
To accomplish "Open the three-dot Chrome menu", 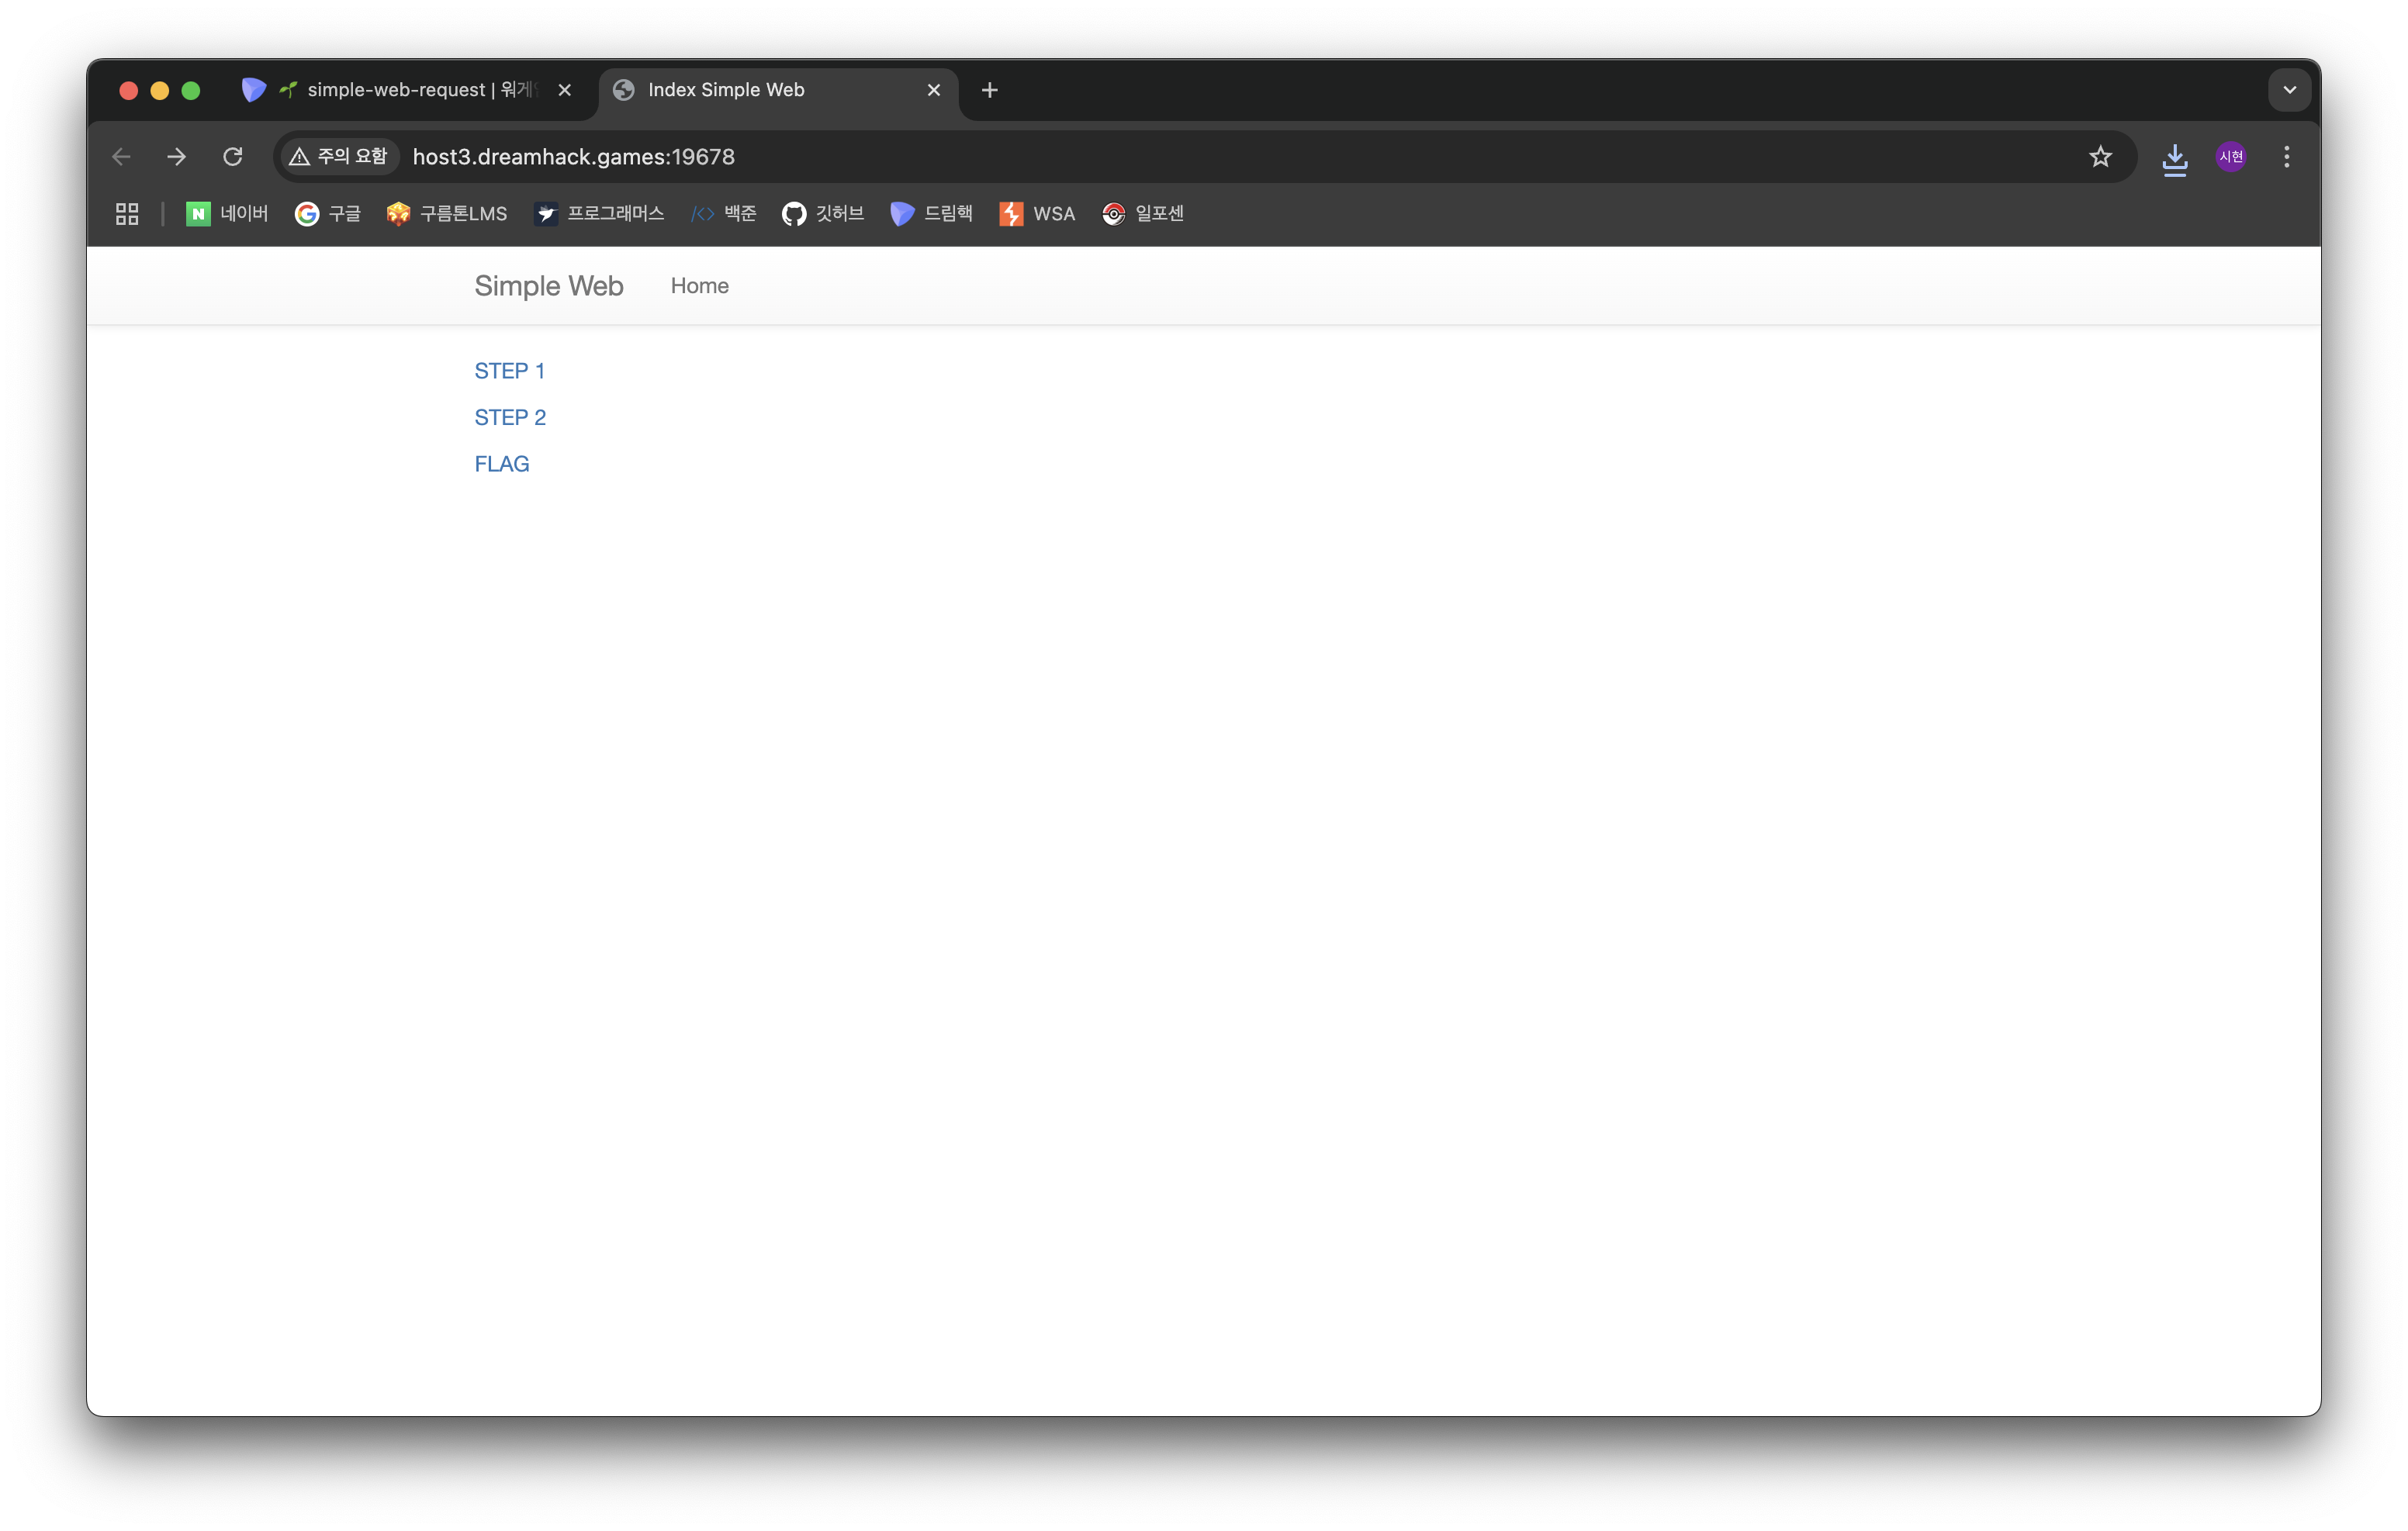I will tap(2286, 157).
